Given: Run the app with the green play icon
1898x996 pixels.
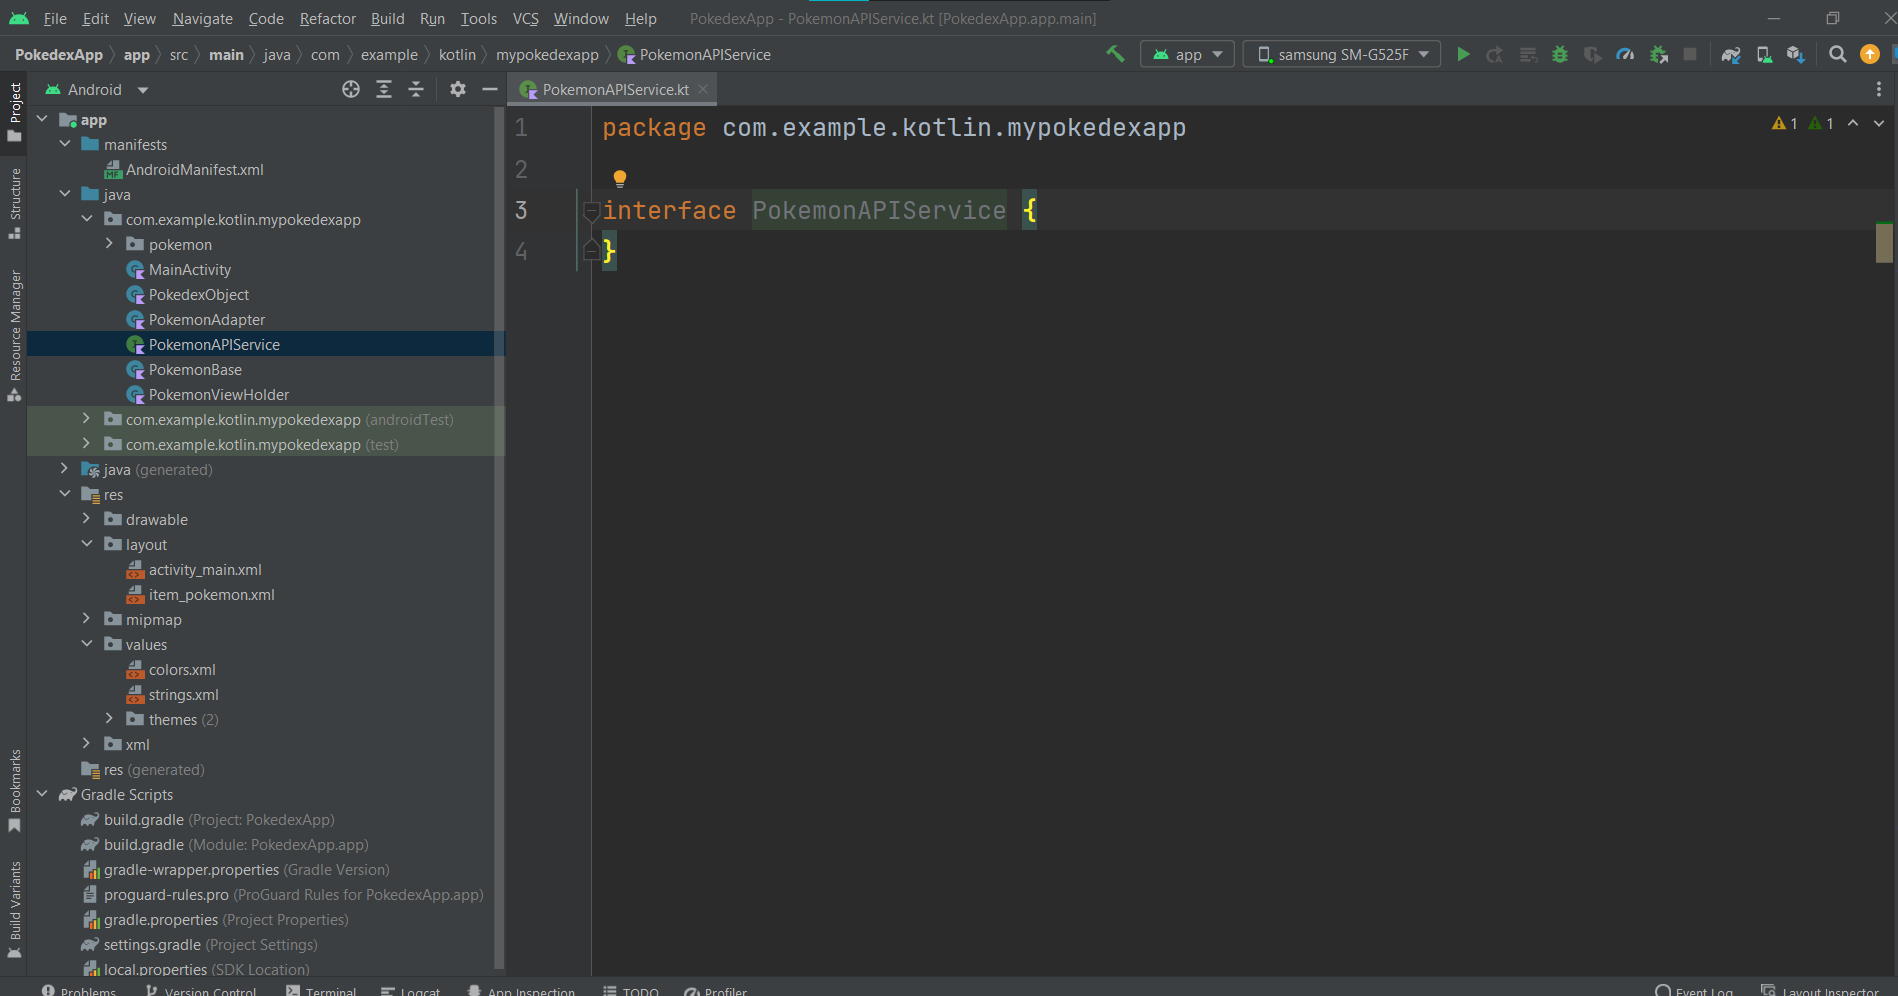Looking at the screenshot, I should tap(1463, 54).
